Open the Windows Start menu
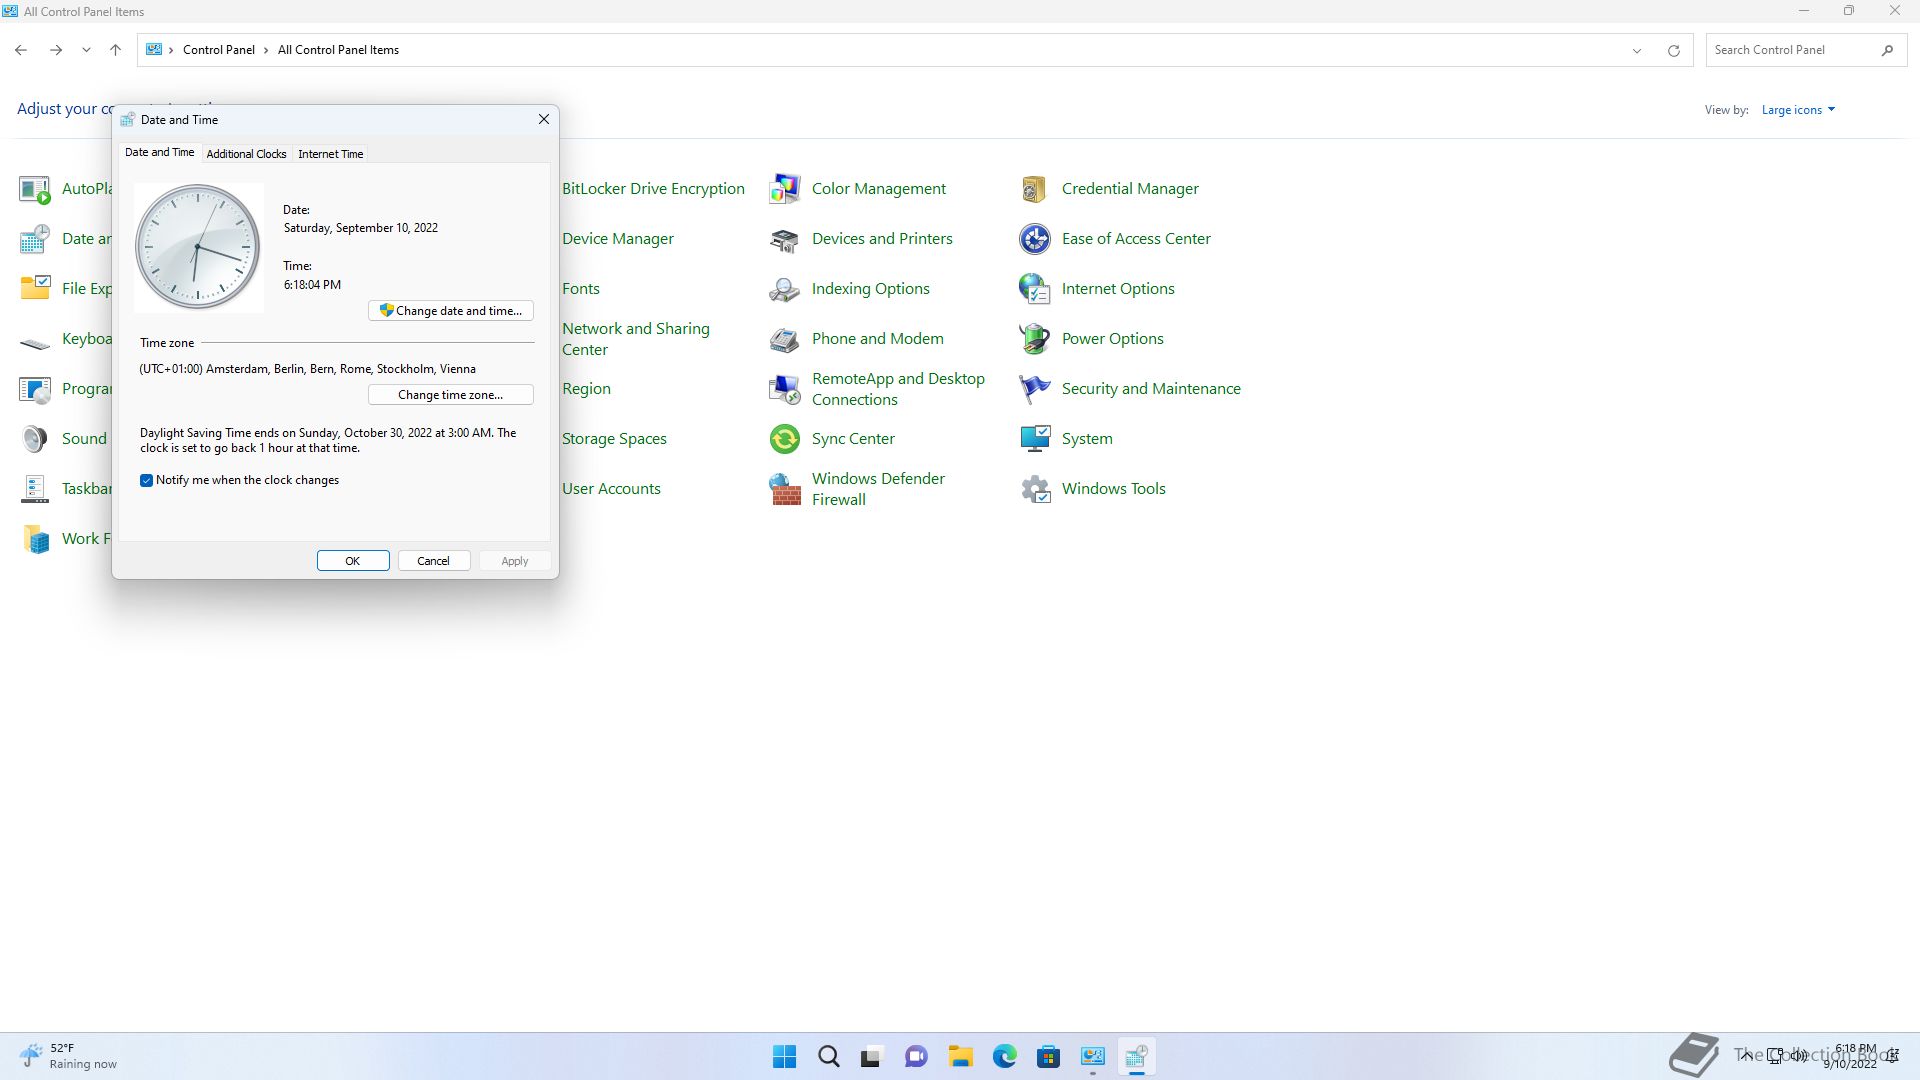1920x1080 pixels. click(x=785, y=1057)
